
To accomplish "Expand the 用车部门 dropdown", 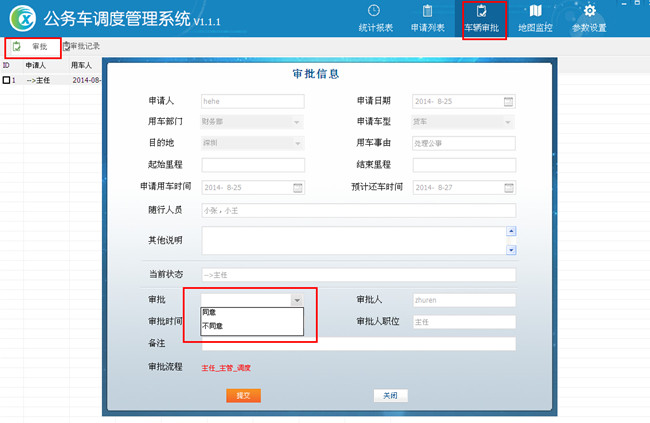I will [297, 122].
